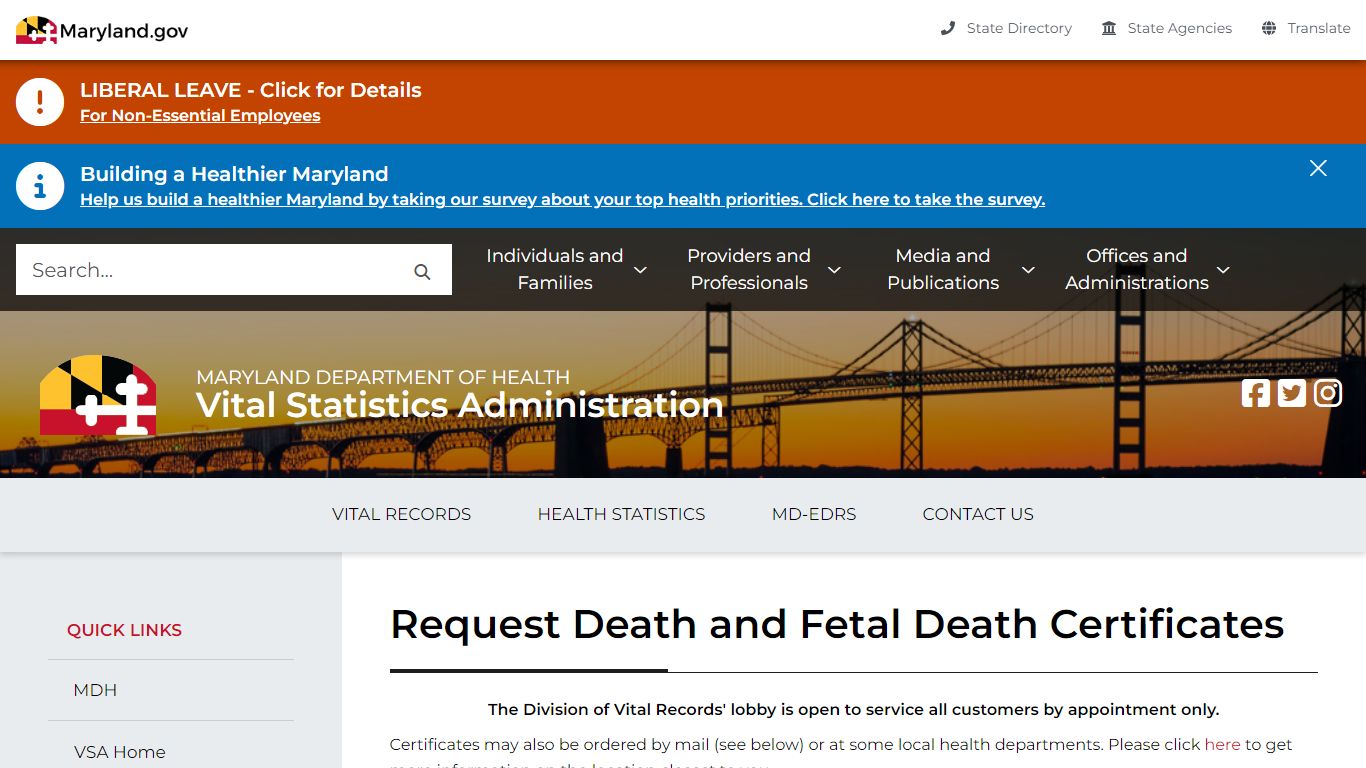The height and width of the screenshot is (768, 1366).
Task: Click the State Directory phone icon
Action: pos(948,28)
